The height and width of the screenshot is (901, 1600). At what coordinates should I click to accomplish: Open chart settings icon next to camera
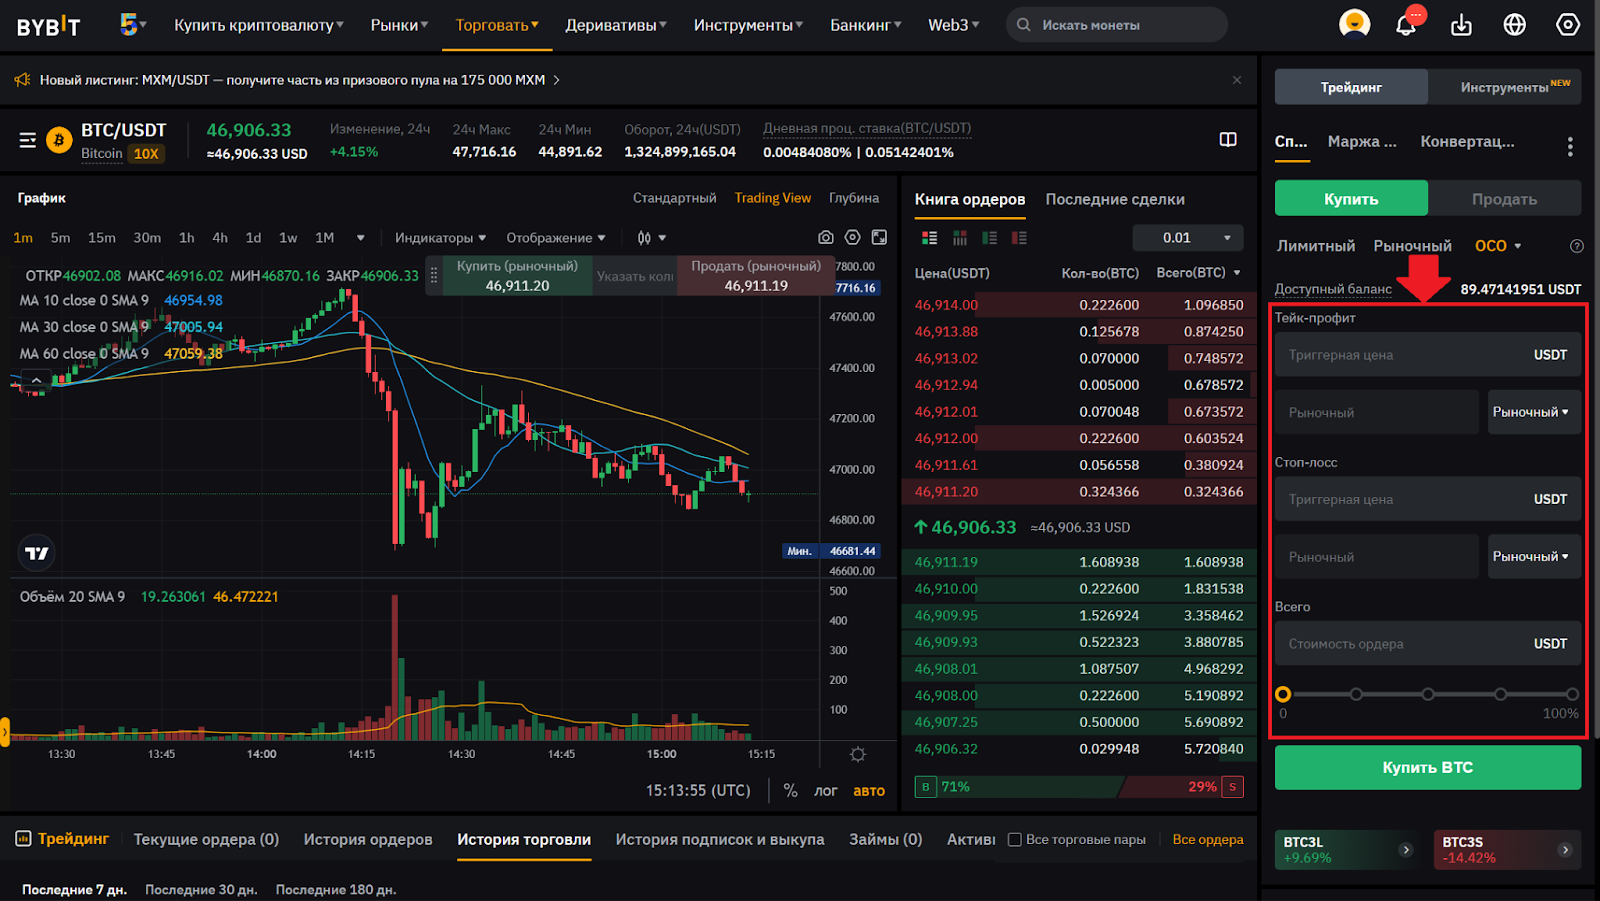(852, 237)
